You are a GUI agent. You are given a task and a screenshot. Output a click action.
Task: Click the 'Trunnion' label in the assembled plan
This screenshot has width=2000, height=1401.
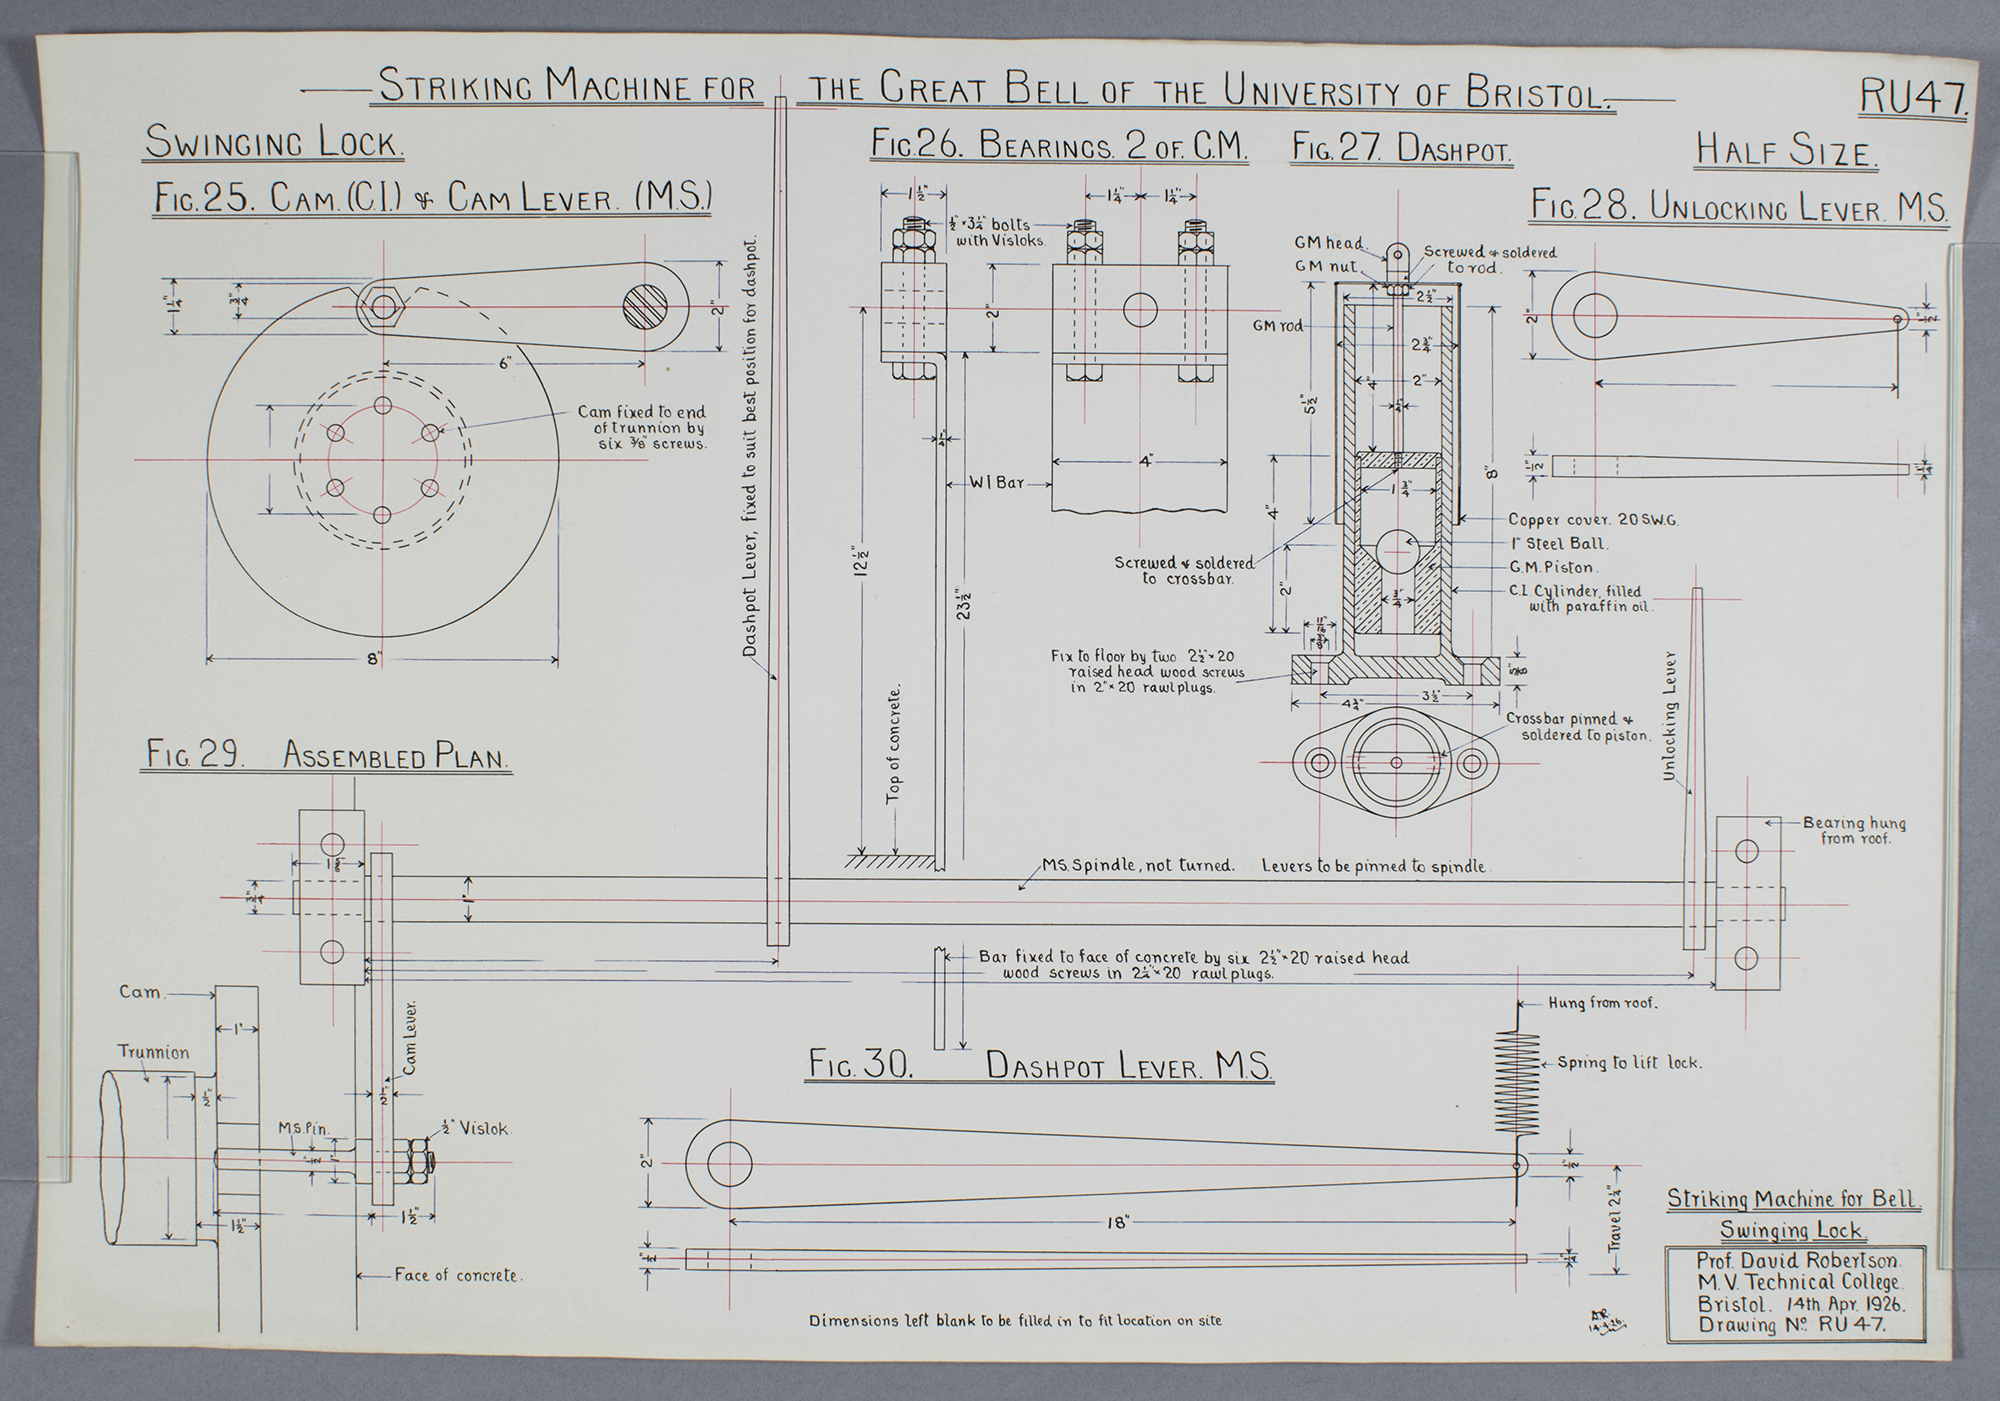(x=153, y=1052)
